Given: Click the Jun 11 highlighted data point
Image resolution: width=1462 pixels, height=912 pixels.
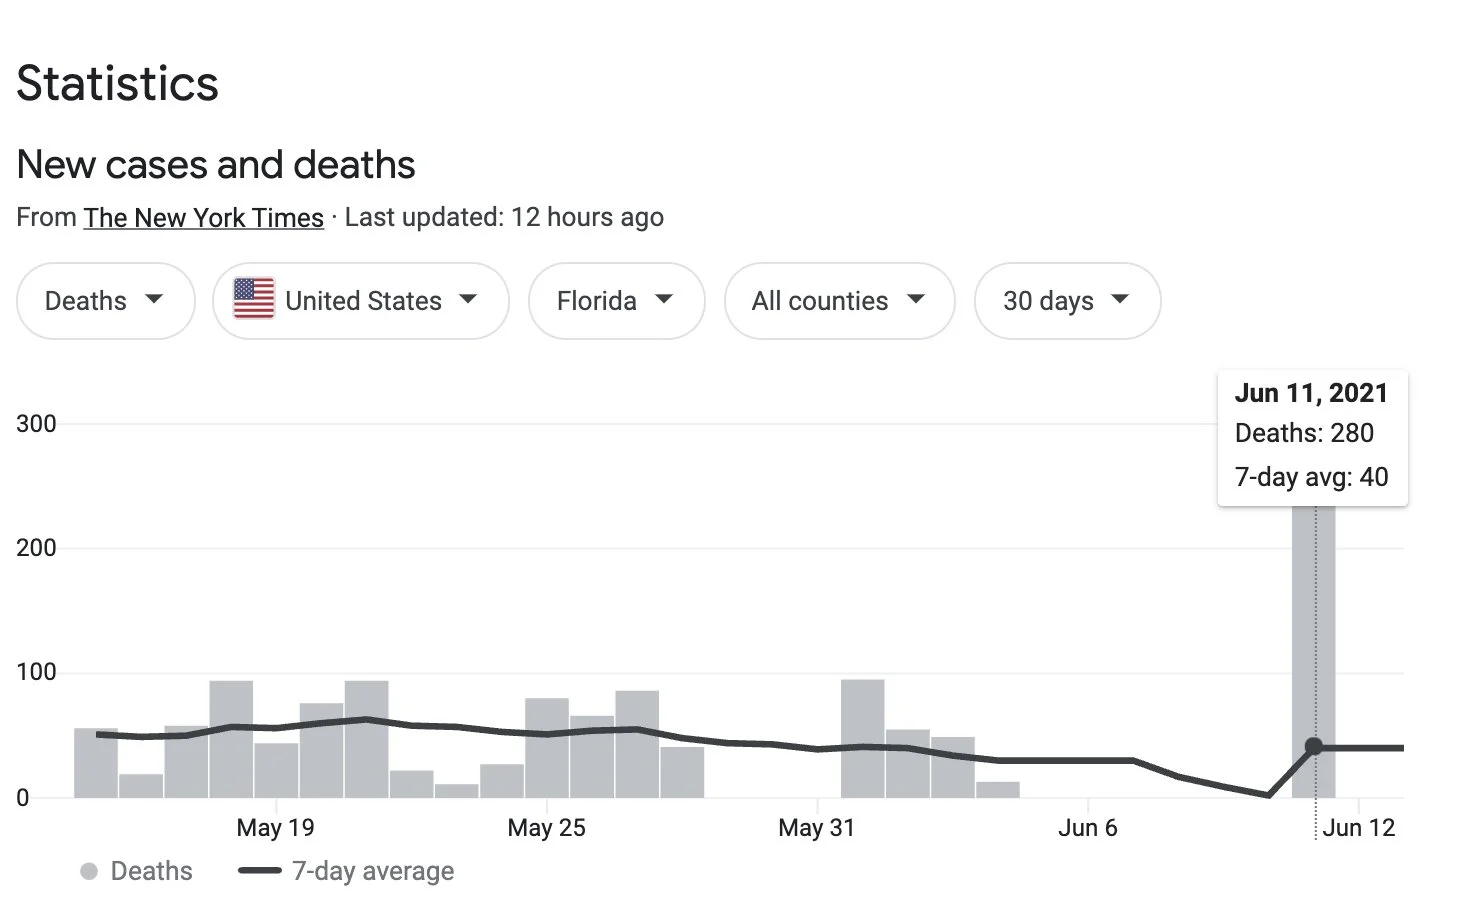Looking at the screenshot, I should click(x=1314, y=747).
